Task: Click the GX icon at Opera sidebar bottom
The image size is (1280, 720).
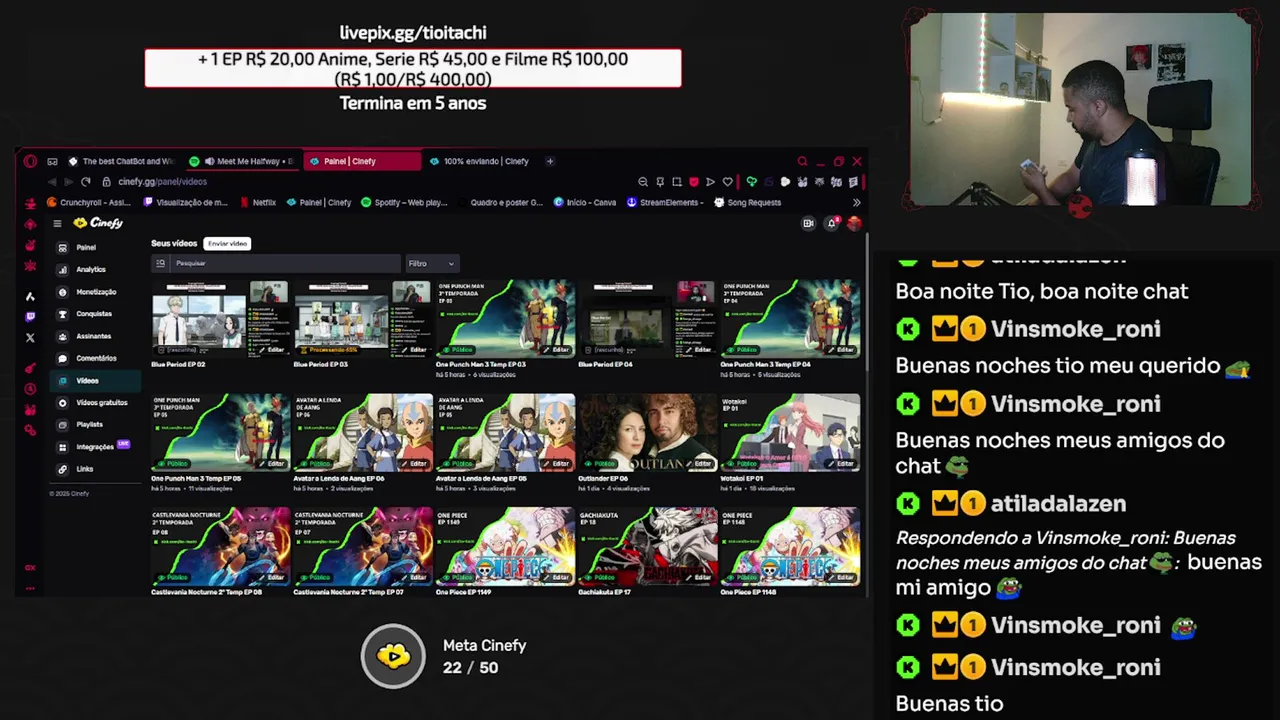Action: point(30,567)
